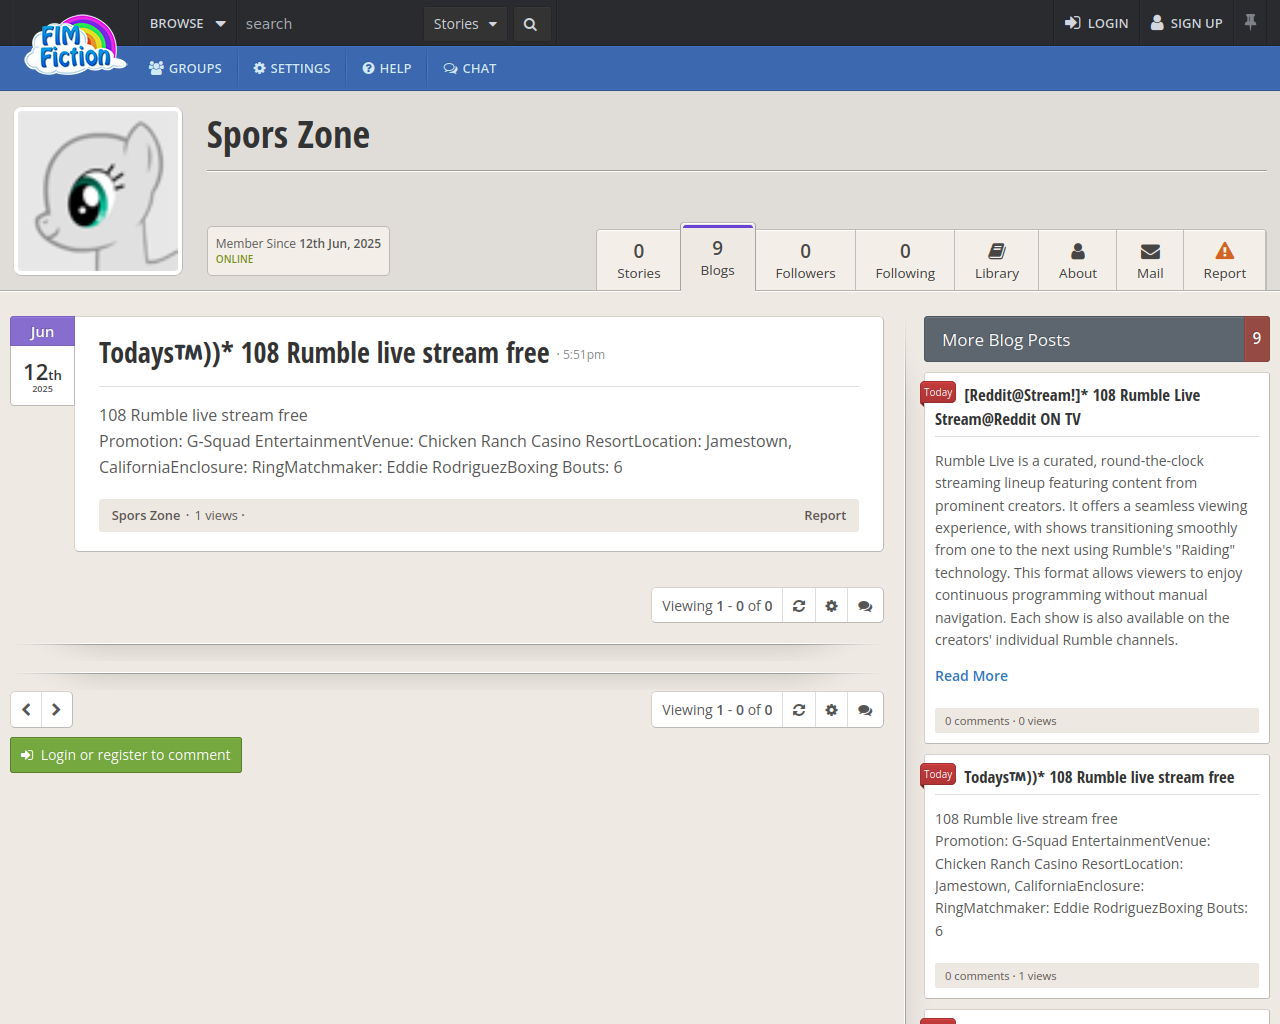Click the pin icon in top bar
The width and height of the screenshot is (1280, 1024).
[x=1250, y=22]
